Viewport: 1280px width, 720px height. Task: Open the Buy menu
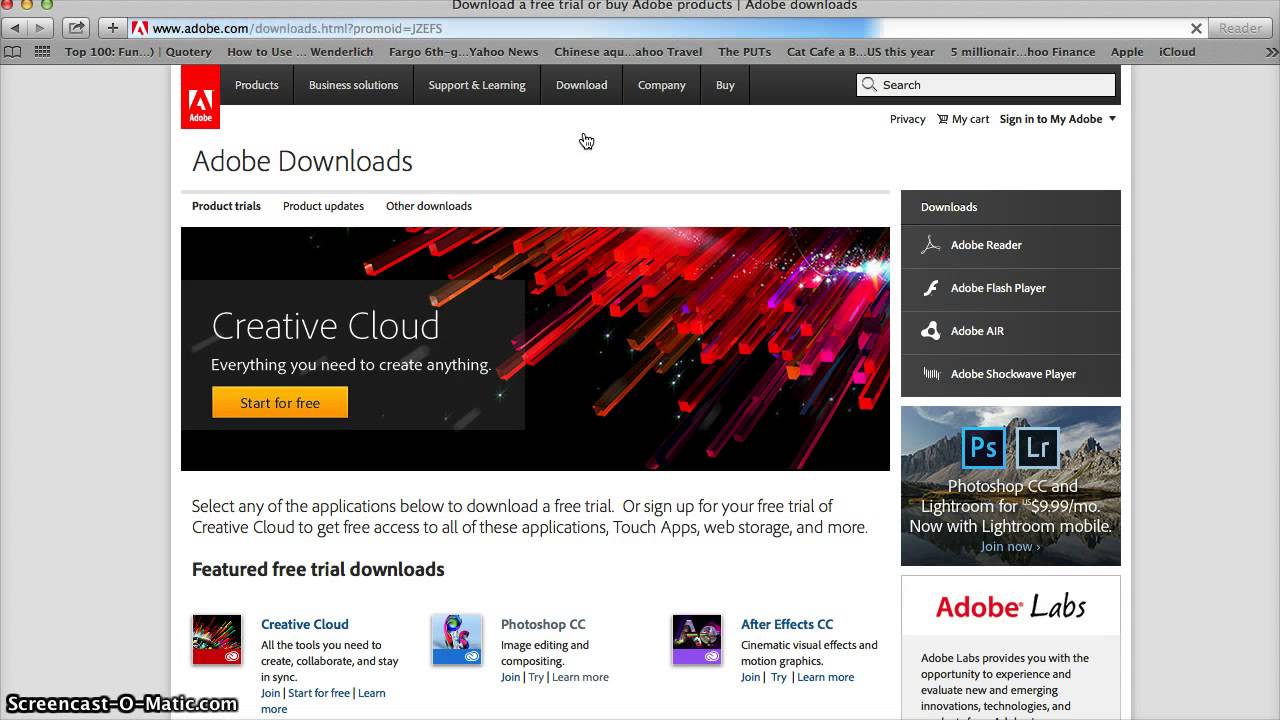click(x=725, y=85)
